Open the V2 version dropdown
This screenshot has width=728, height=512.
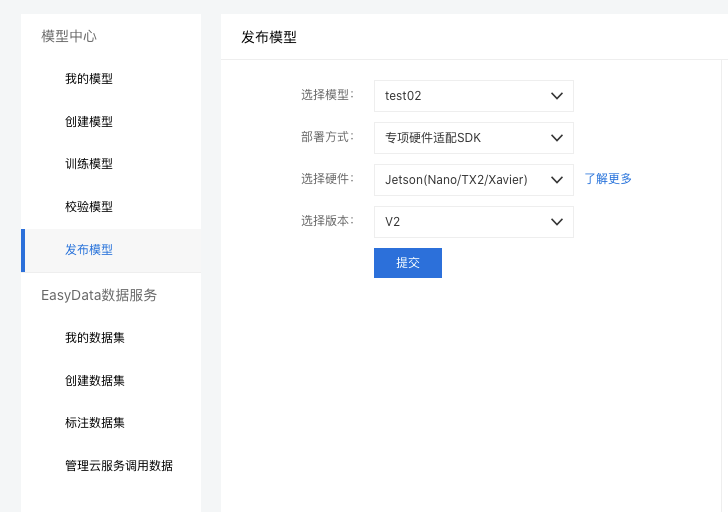click(474, 222)
